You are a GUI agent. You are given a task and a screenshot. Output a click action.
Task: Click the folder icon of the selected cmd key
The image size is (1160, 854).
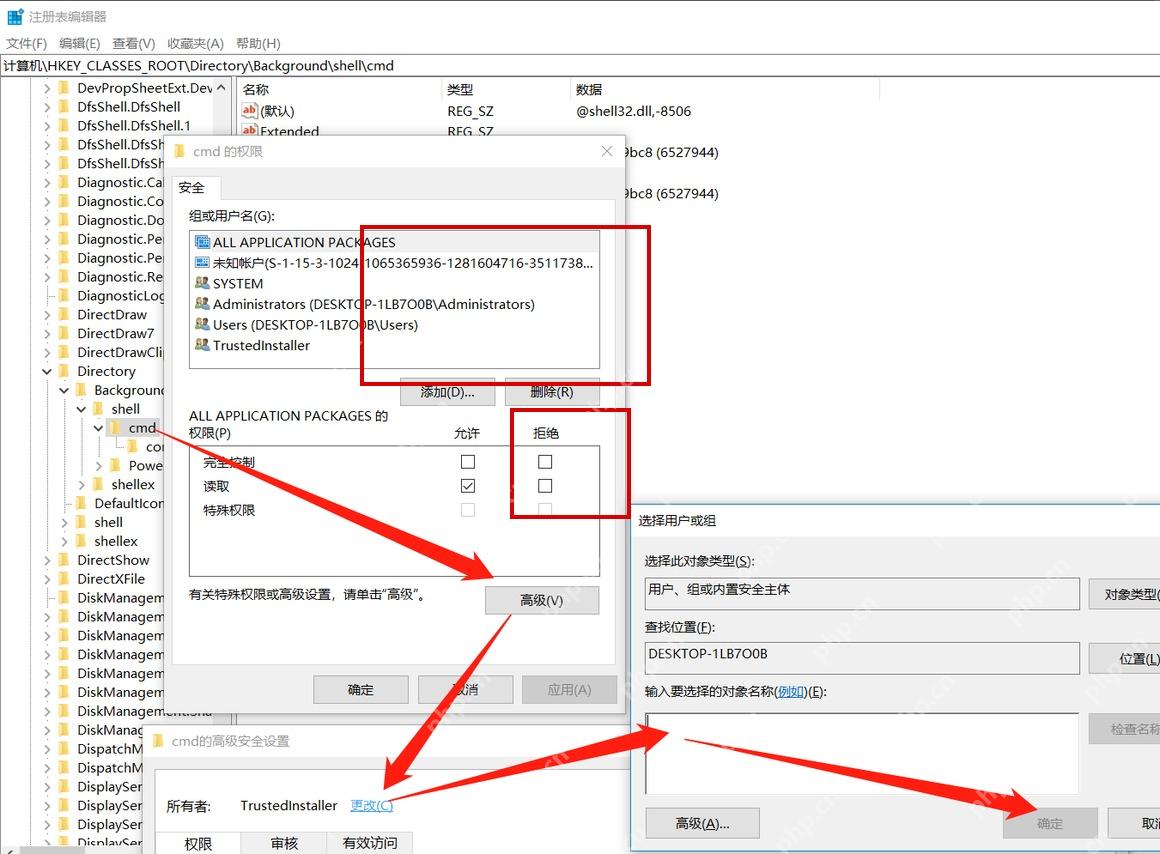point(115,428)
